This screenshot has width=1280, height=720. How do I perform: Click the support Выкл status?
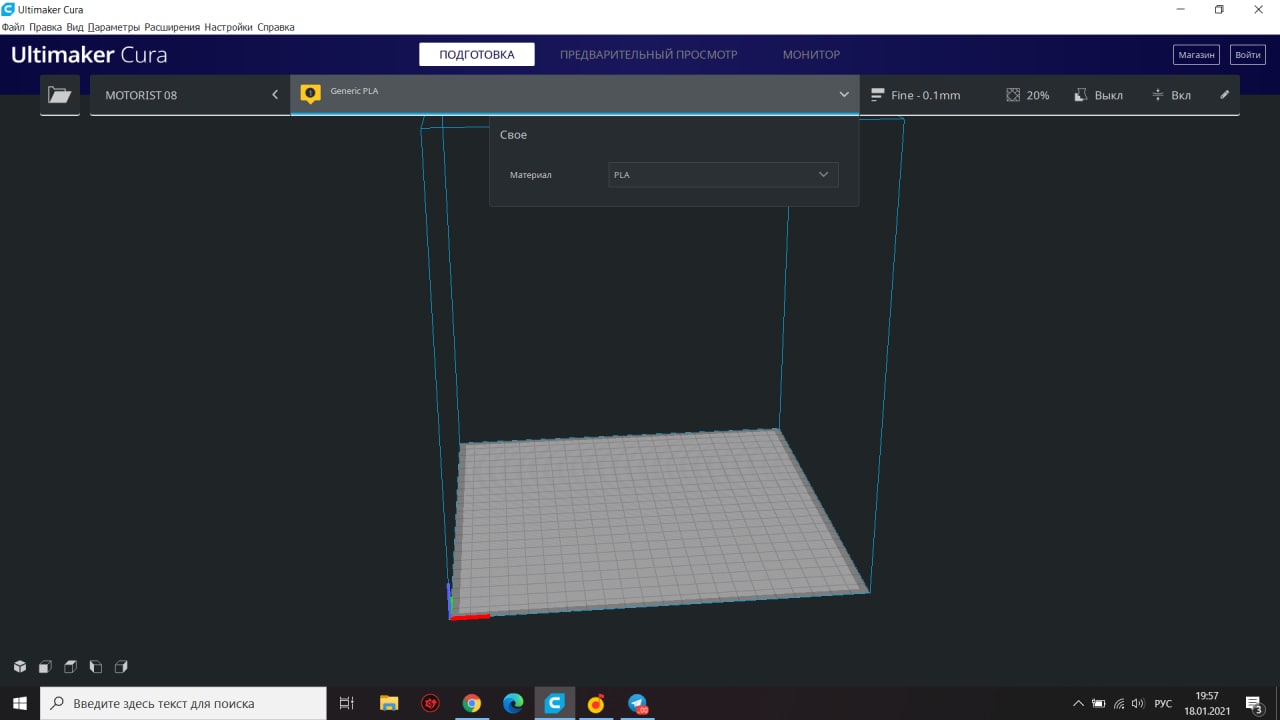click(x=1109, y=95)
